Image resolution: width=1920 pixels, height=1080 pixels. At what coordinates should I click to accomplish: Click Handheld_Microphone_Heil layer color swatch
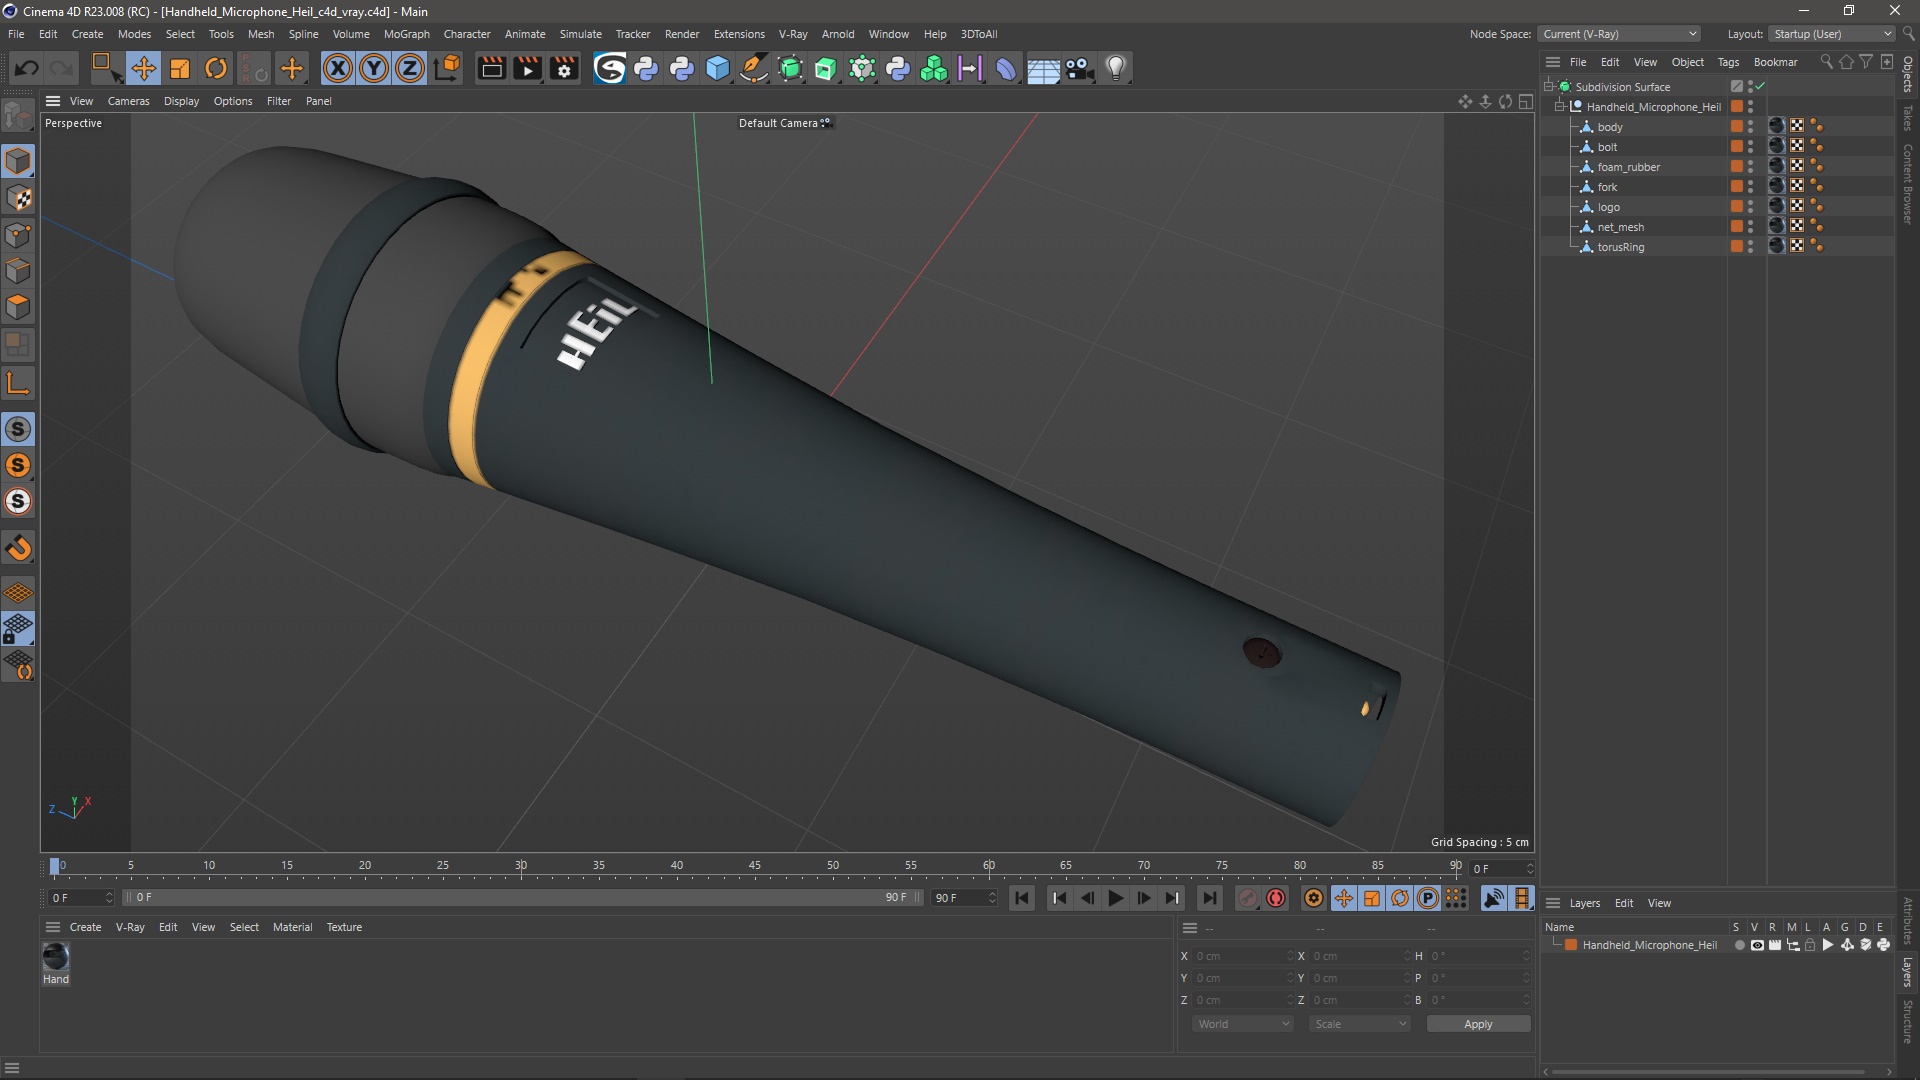(1571, 945)
